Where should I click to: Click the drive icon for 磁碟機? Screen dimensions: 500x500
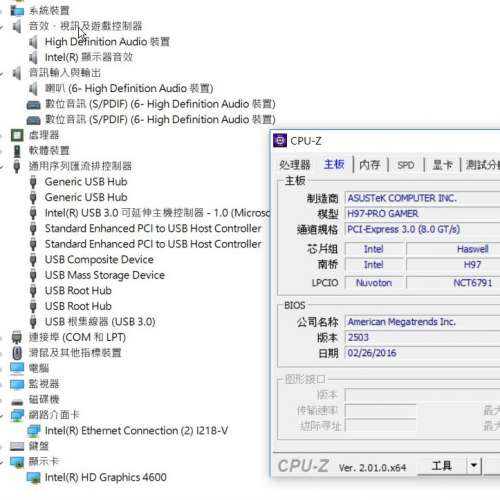[17, 401]
